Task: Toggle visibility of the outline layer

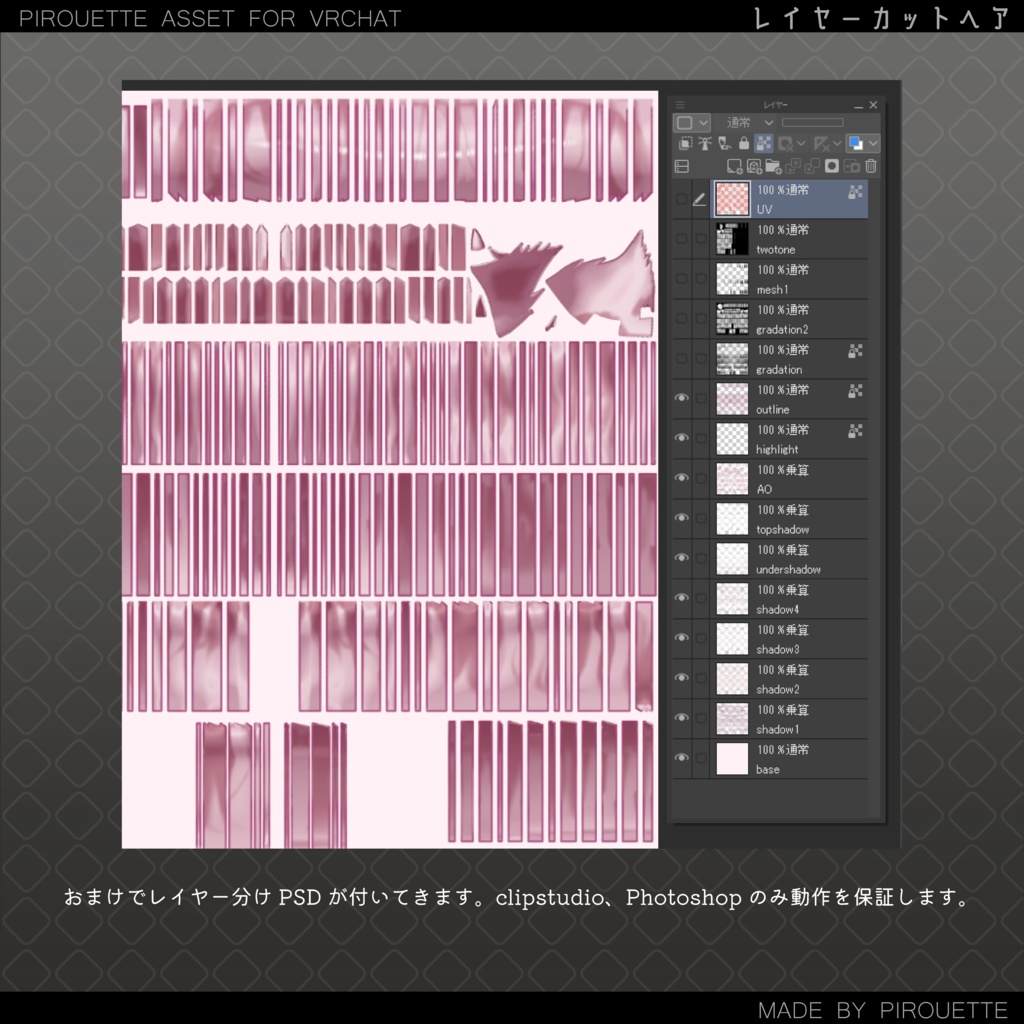Action: coord(683,397)
